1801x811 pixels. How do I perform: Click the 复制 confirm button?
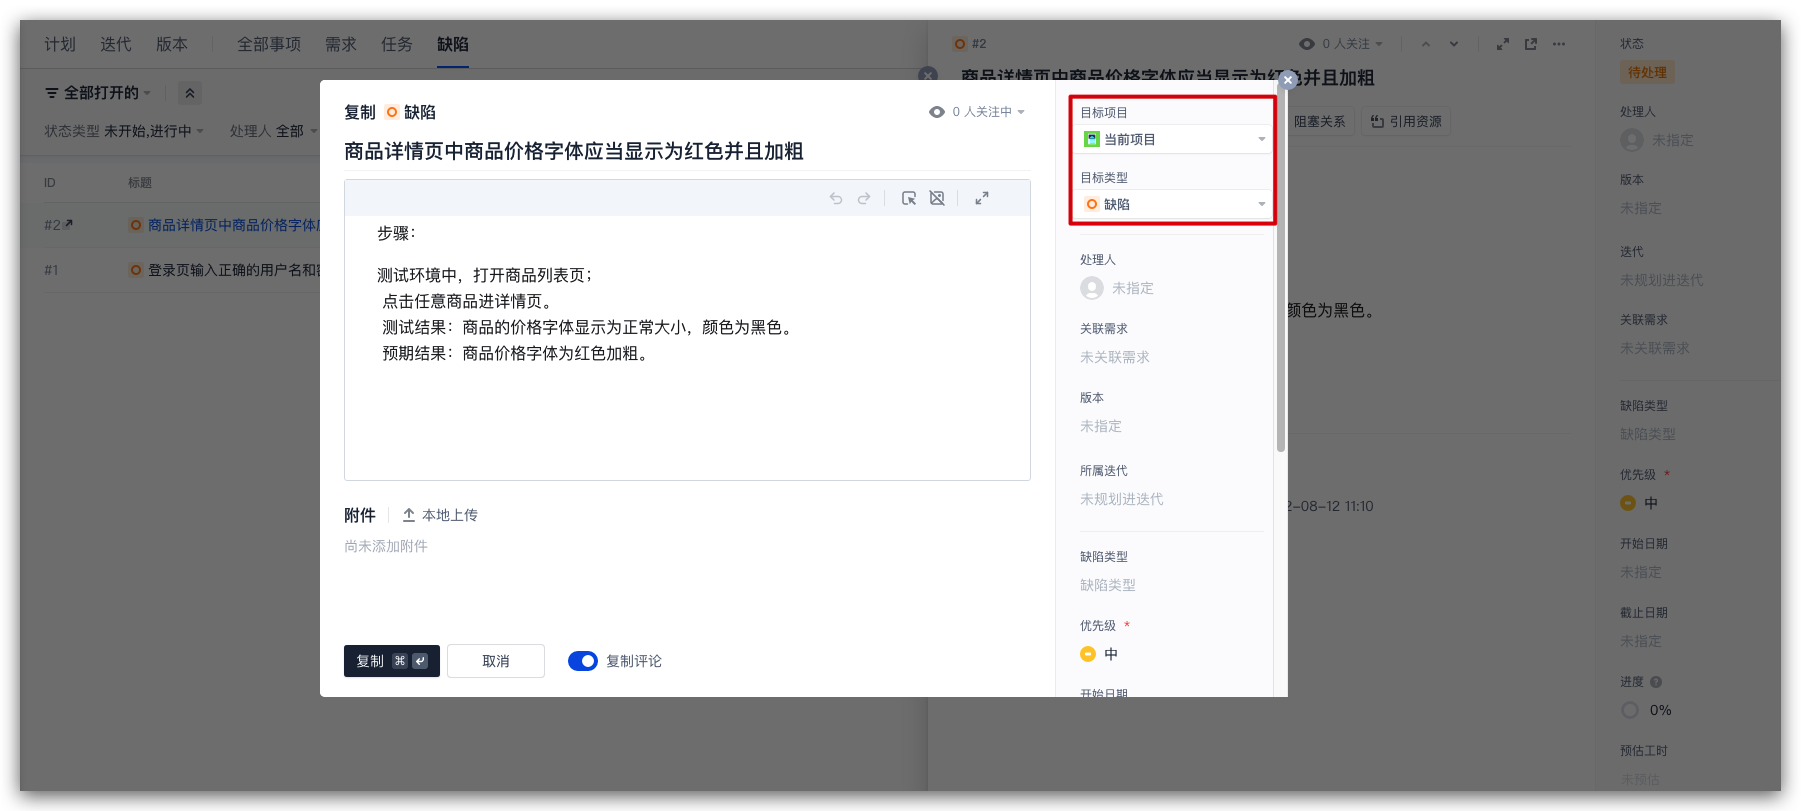[392, 661]
